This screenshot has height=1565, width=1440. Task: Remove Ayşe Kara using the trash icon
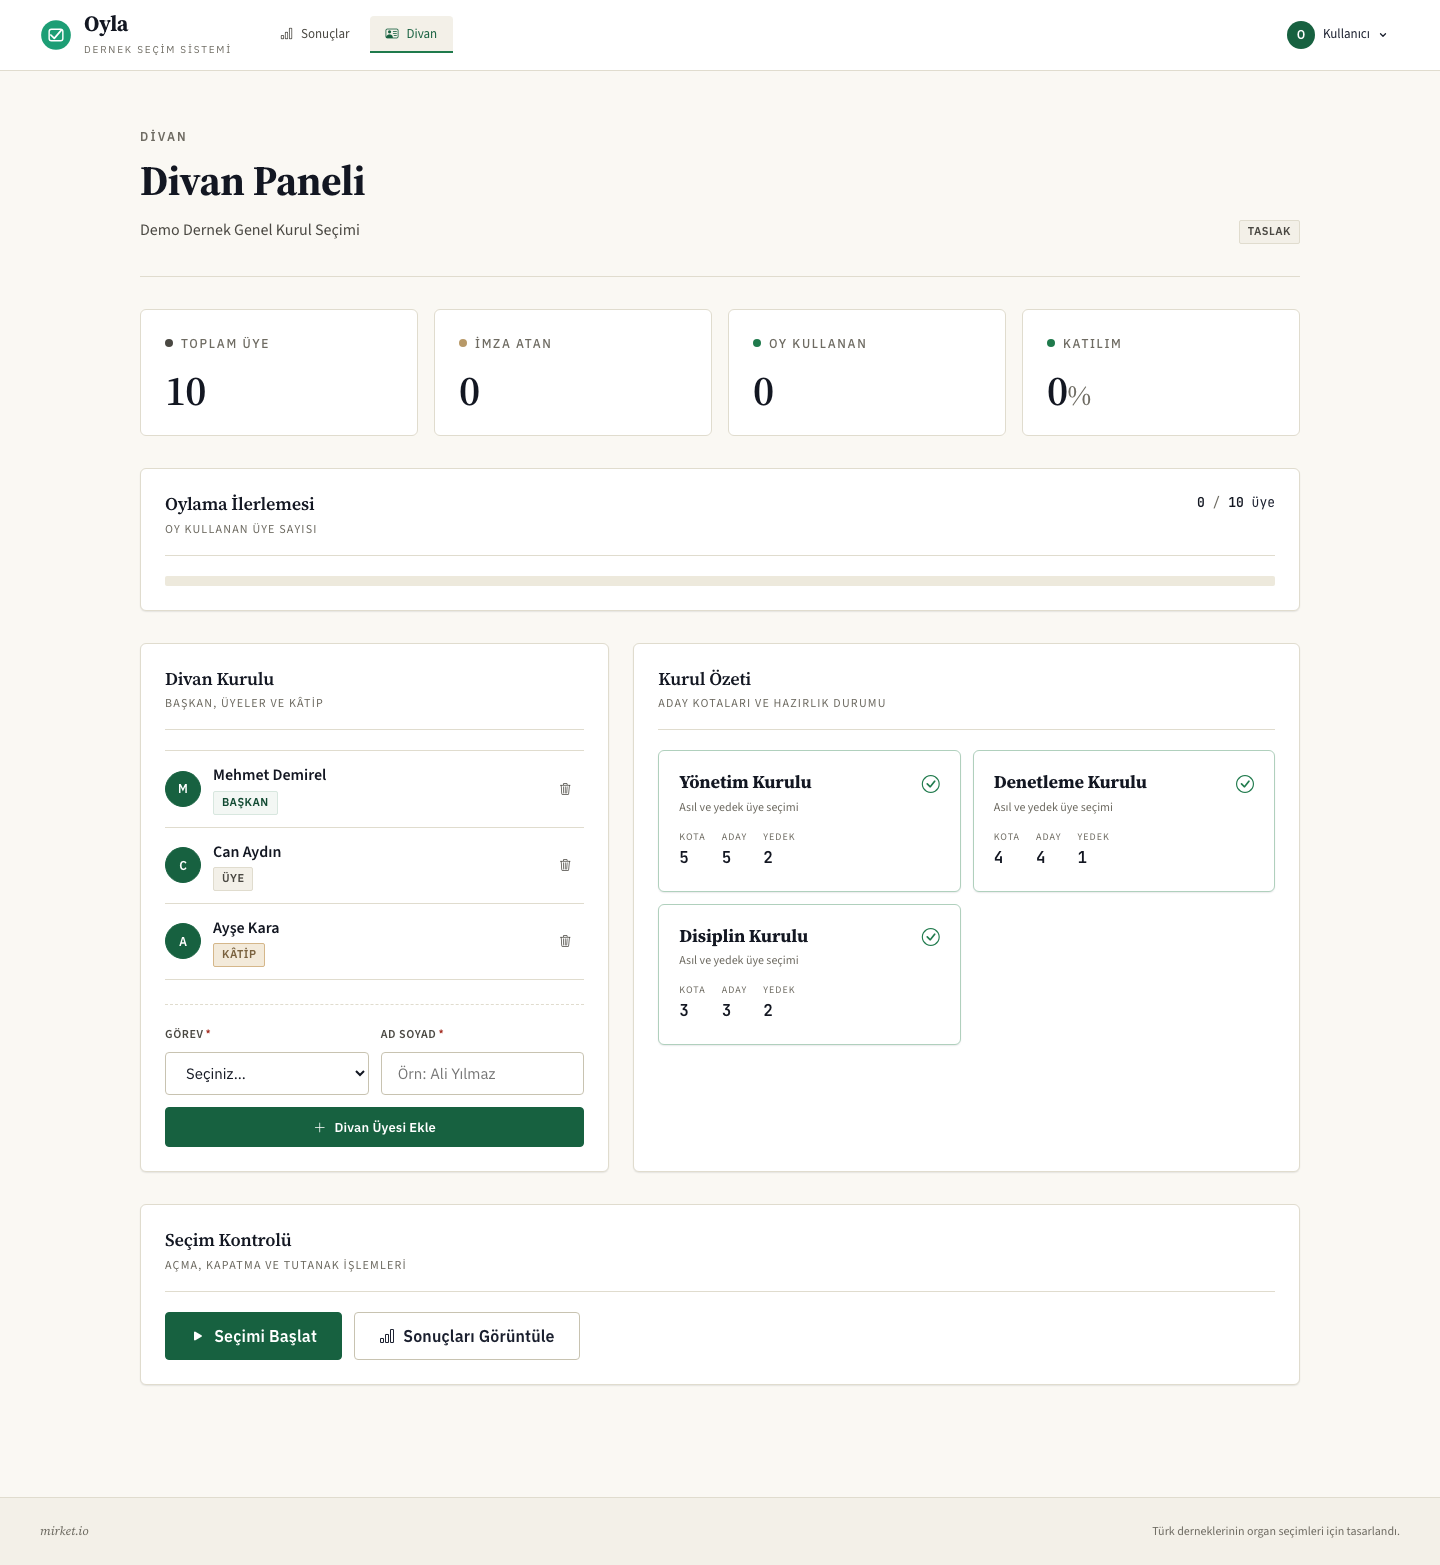[x=565, y=941]
